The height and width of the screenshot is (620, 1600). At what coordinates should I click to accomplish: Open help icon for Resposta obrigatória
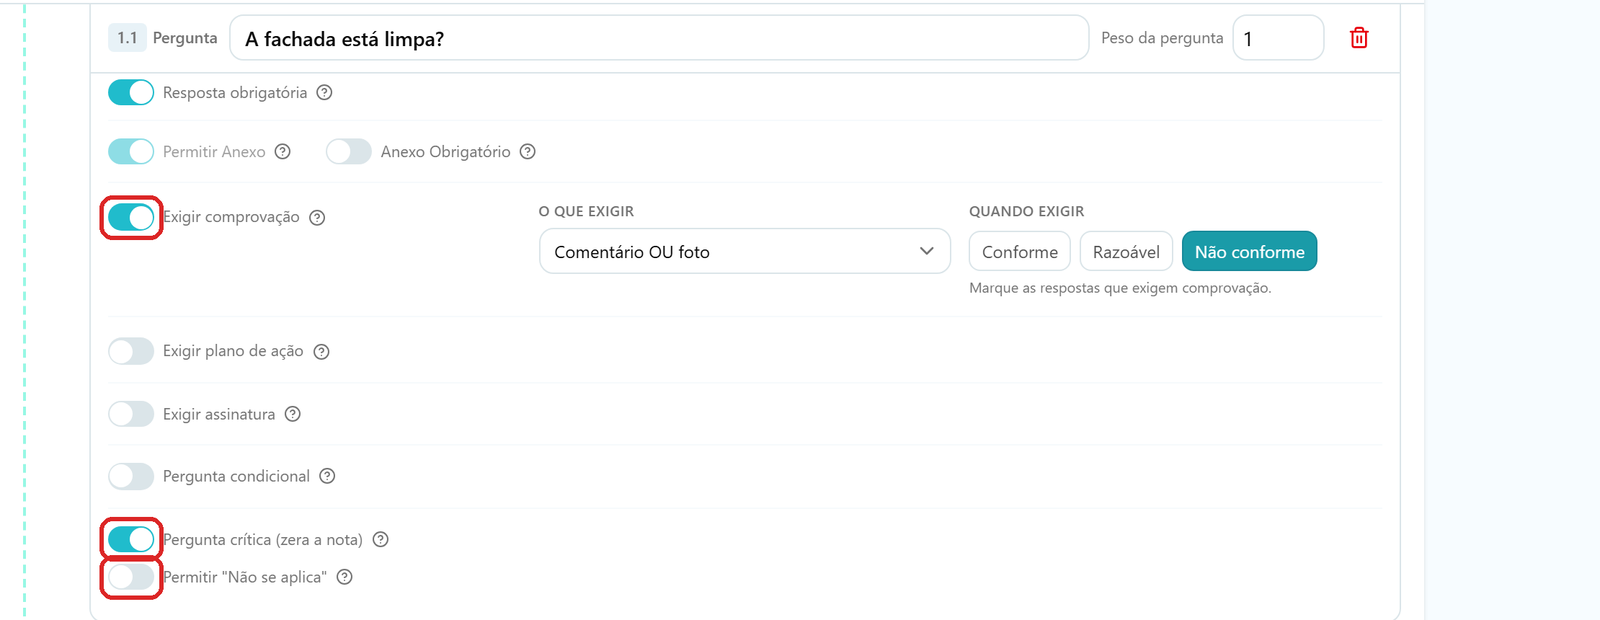(x=324, y=92)
